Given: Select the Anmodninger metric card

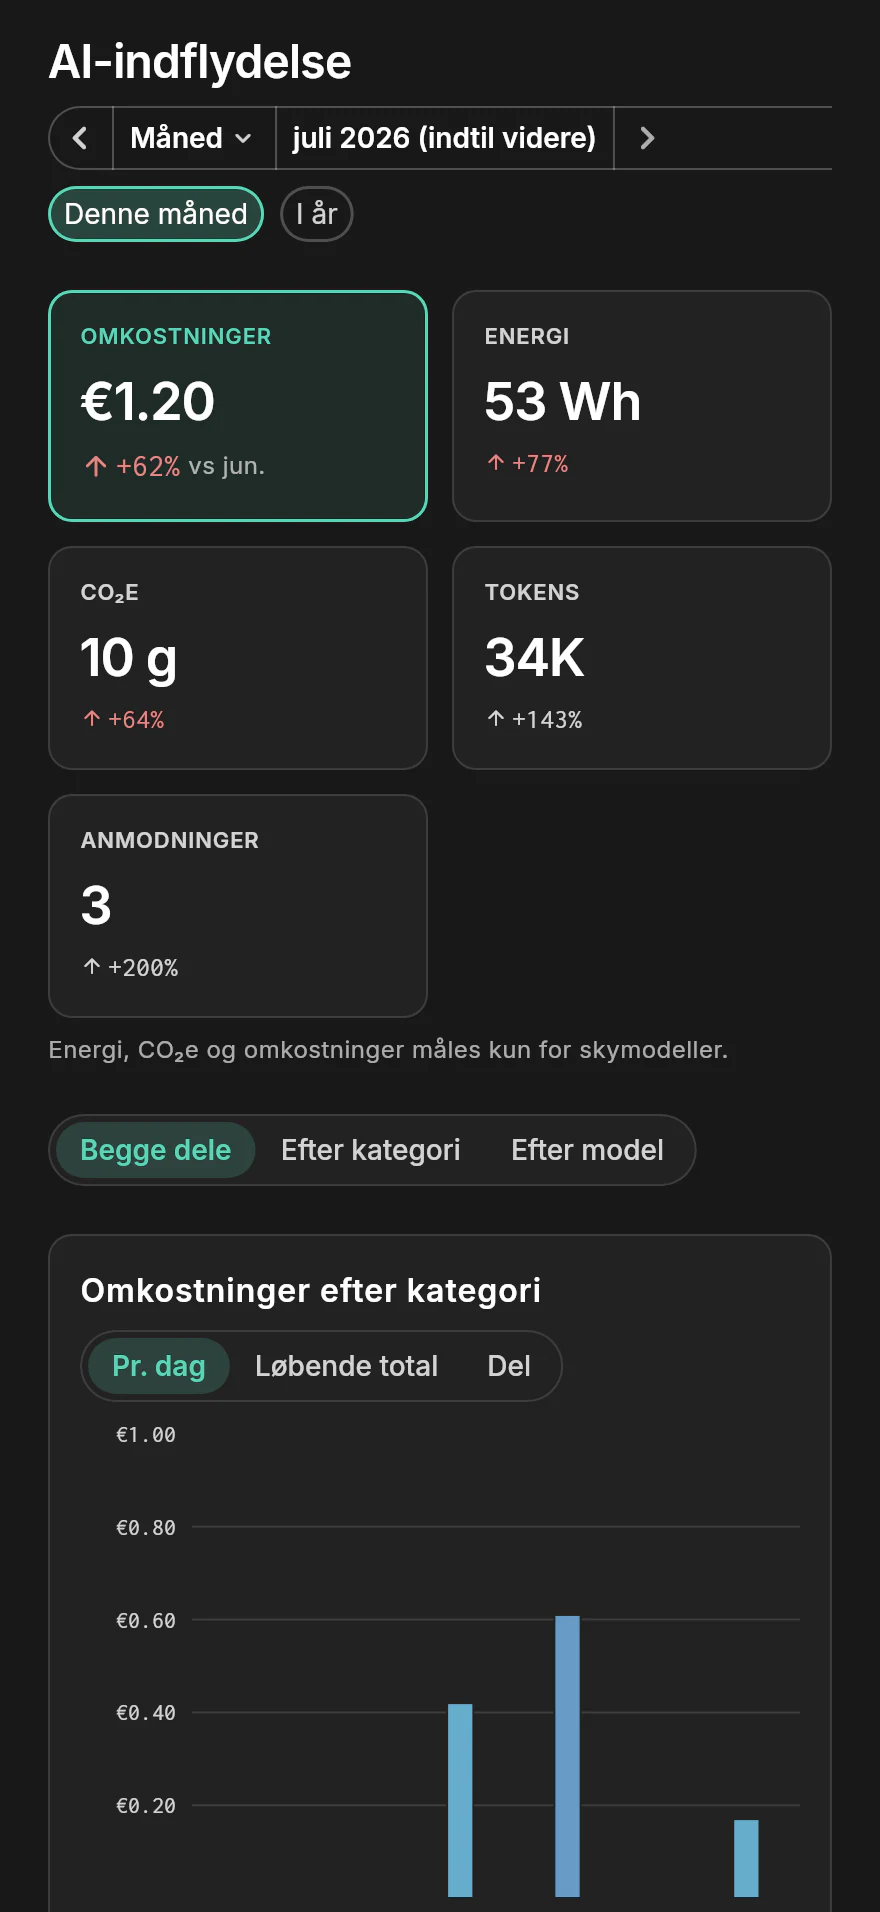Looking at the screenshot, I should (x=238, y=906).
